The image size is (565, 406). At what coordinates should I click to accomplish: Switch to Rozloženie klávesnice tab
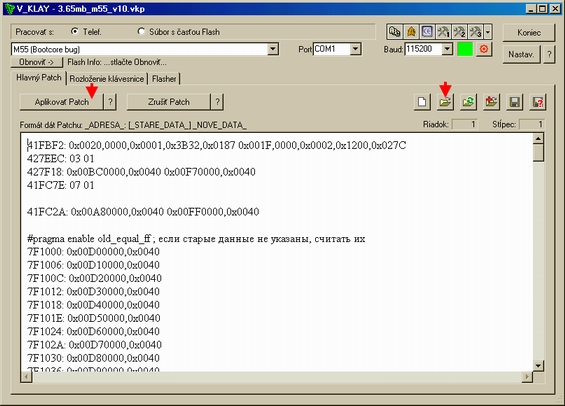pyautogui.click(x=107, y=79)
